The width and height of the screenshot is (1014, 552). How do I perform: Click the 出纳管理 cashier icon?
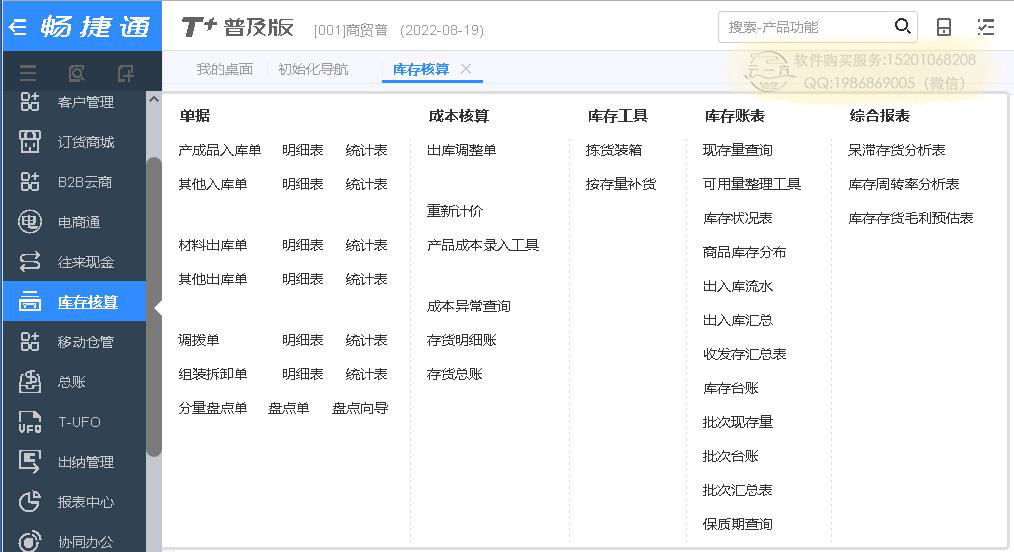click(30, 462)
